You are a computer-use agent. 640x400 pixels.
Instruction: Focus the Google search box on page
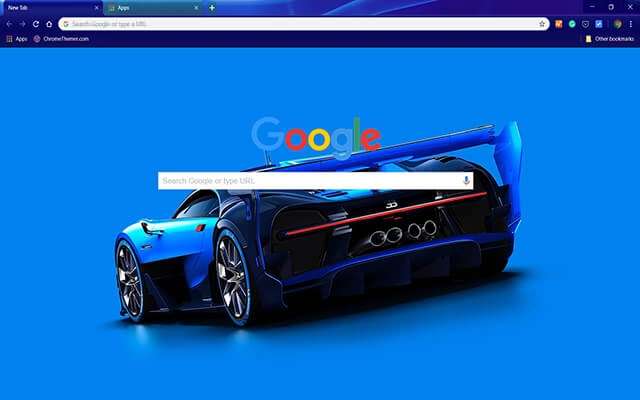[x=316, y=180]
